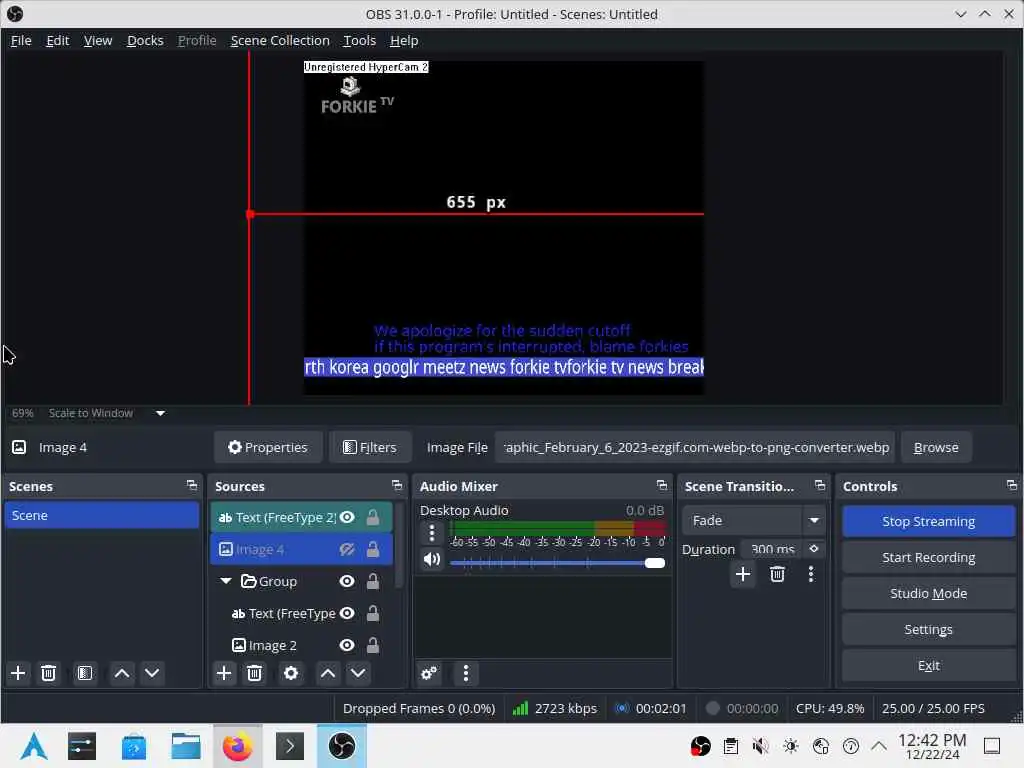Click the Exit button
The image size is (1024, 768).
coord(928,665)
